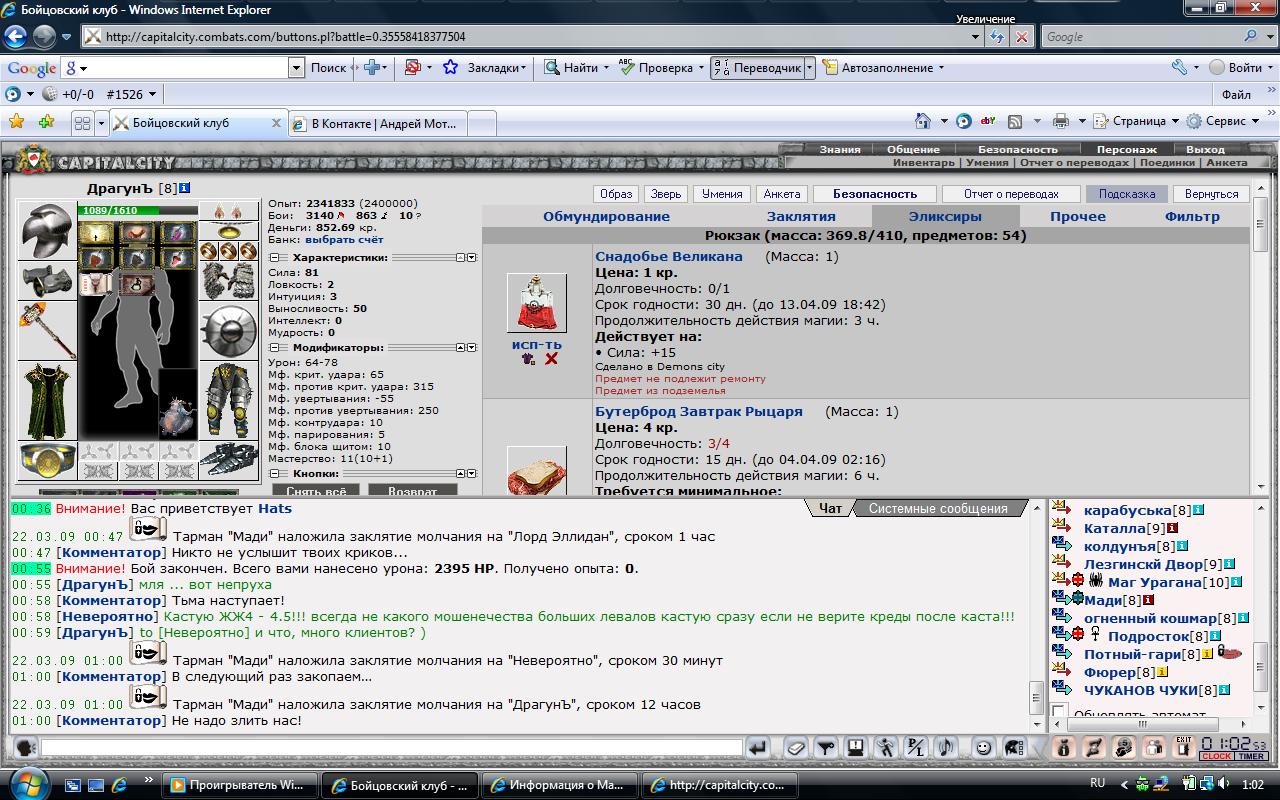Expand the Переводчик dropdown
1280x800 pixels.
tap(810, 68)
